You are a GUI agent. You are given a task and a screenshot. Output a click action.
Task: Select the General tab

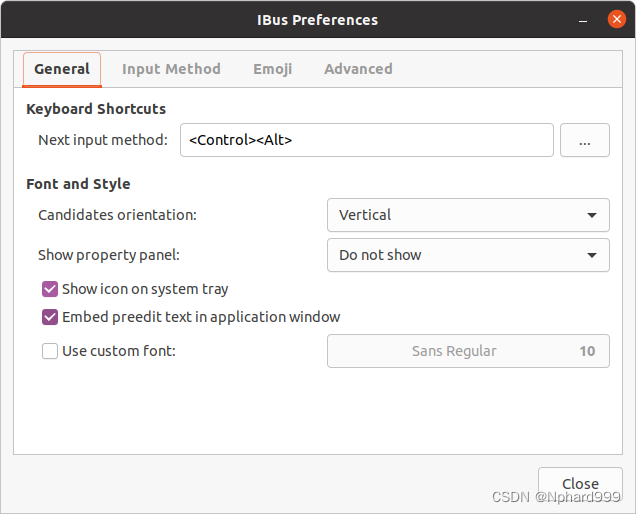[x=62, y=69]
